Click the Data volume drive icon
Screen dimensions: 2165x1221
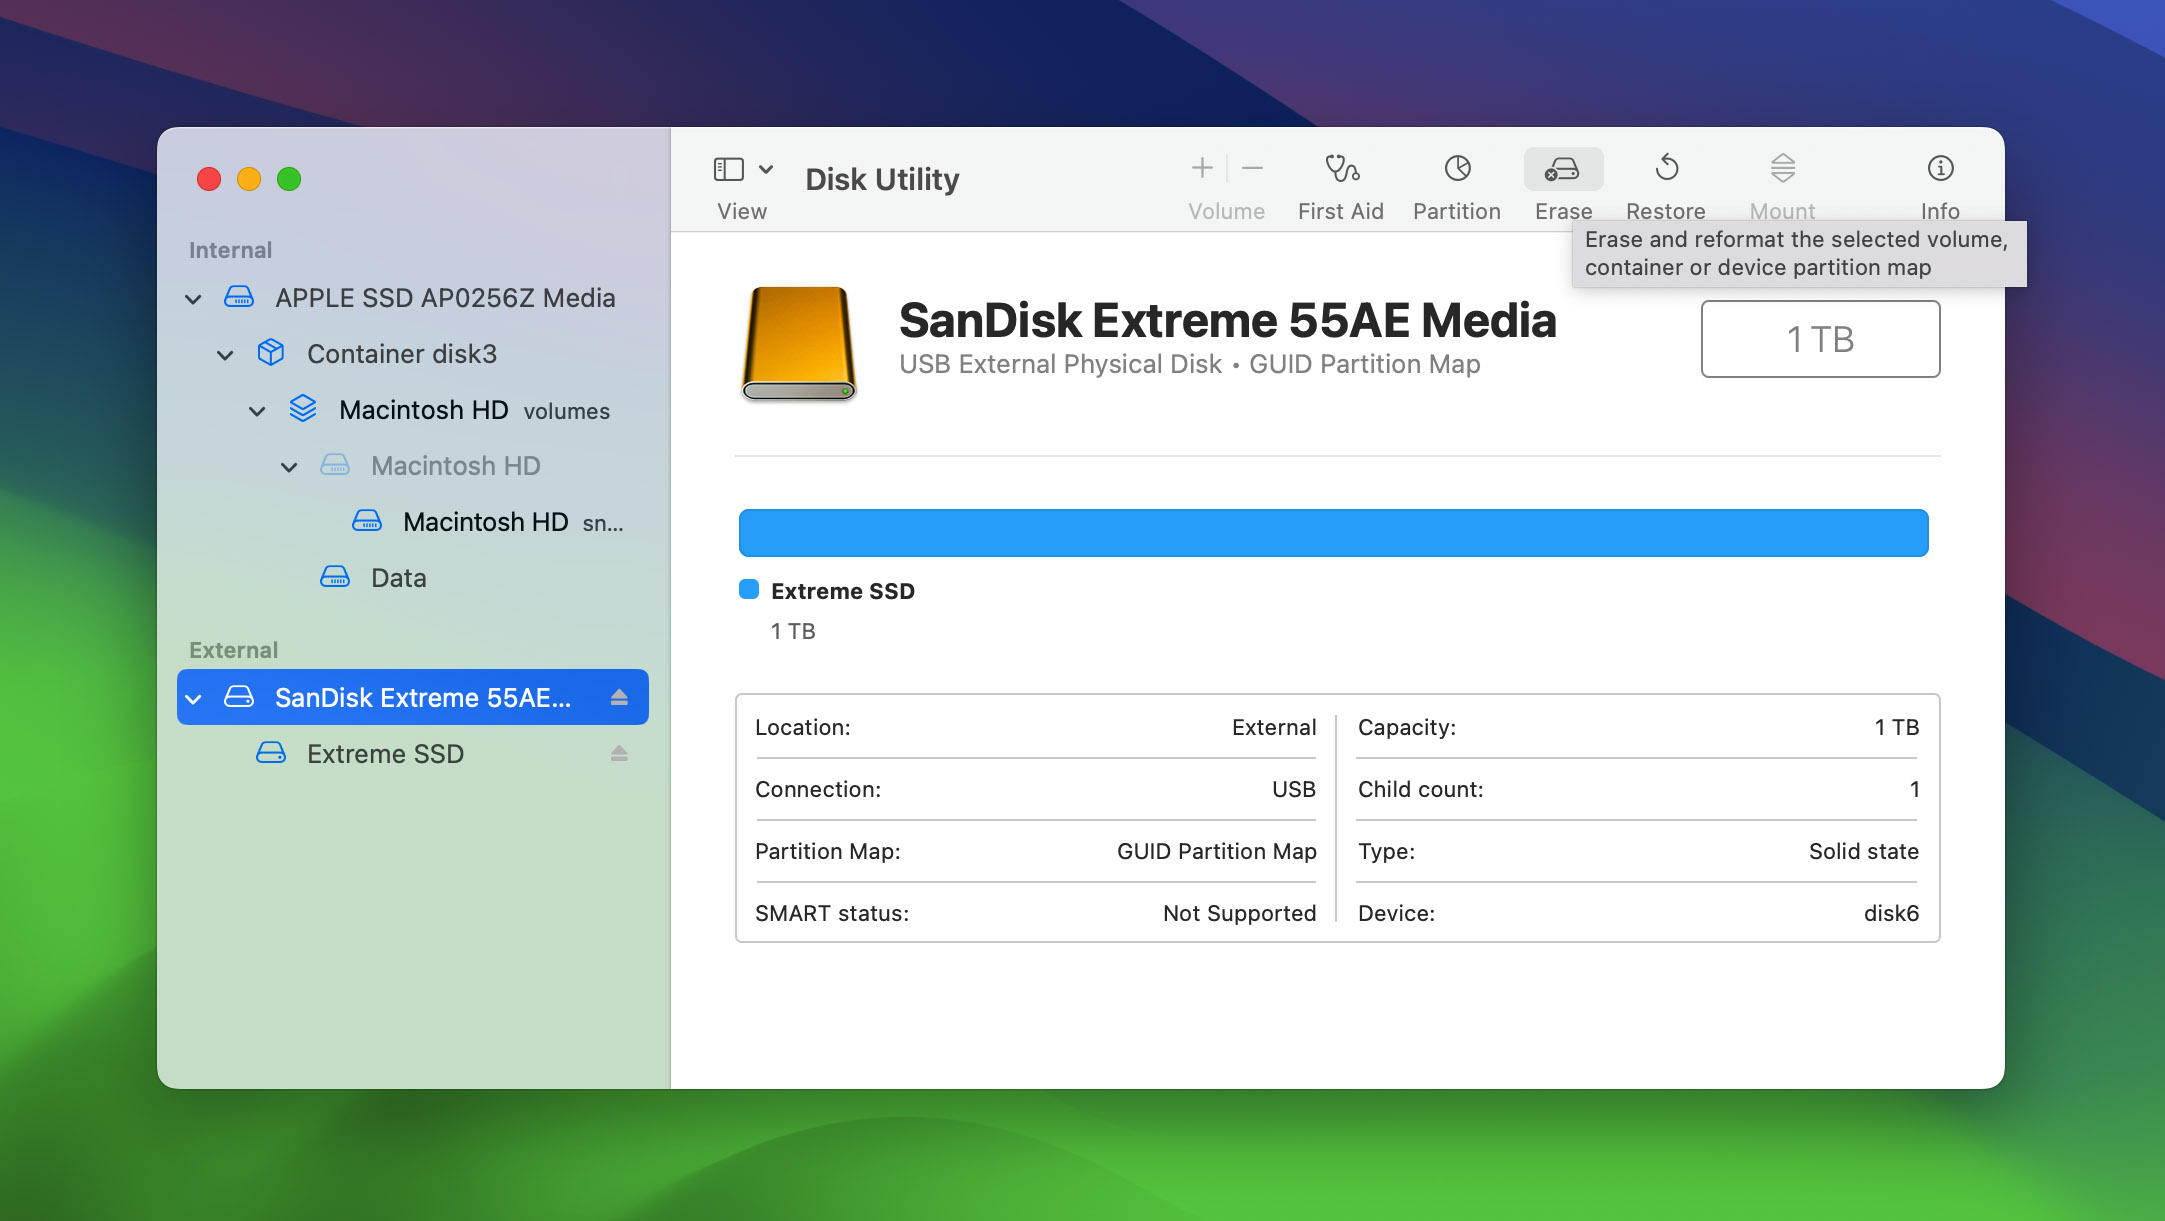pyautogui.click(x=335, y=577)
